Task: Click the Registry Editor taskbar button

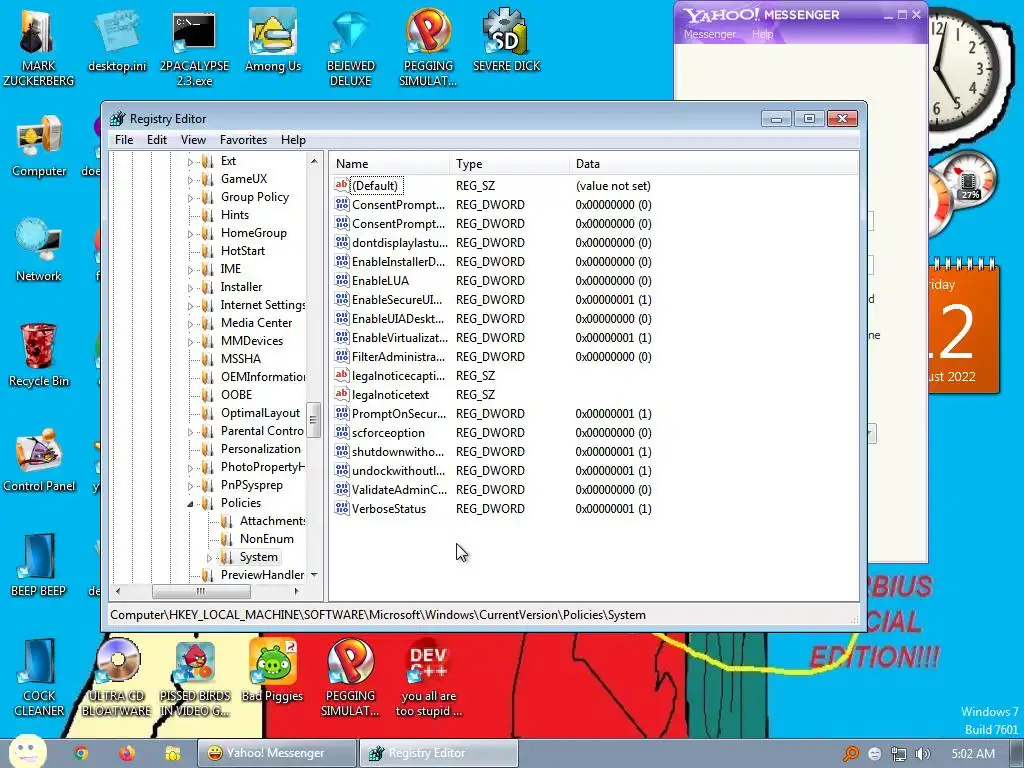Action: coord(439,753)
